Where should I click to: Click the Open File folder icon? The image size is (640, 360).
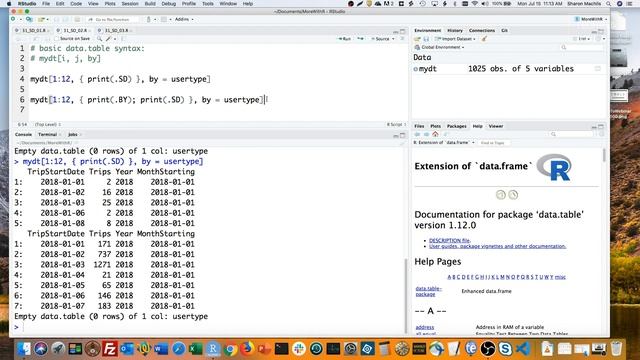click(x=41, y=19)
